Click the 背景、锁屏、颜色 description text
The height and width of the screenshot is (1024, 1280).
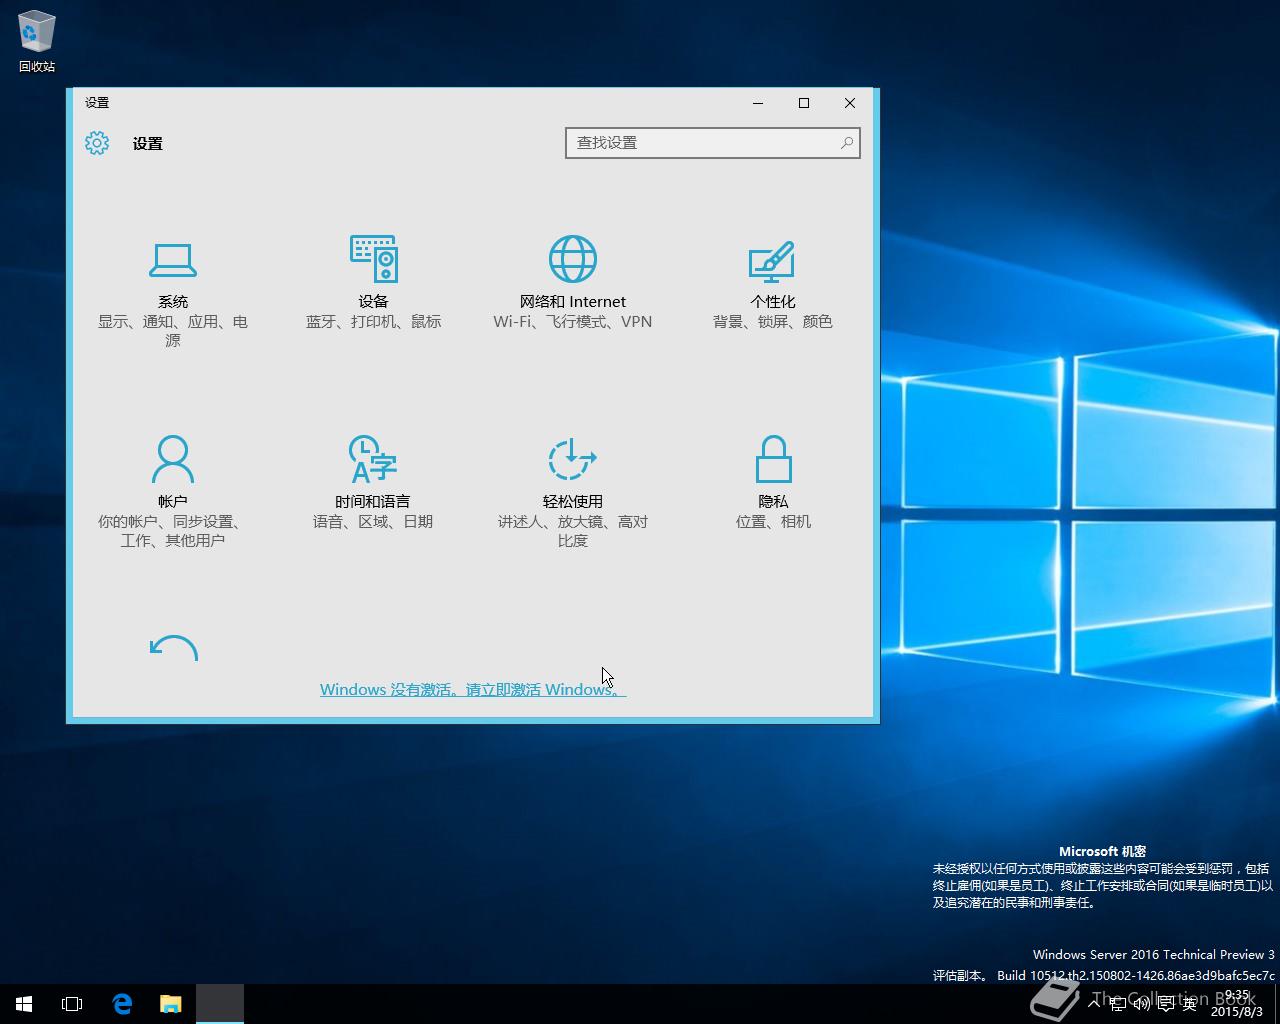pos(772,321)
